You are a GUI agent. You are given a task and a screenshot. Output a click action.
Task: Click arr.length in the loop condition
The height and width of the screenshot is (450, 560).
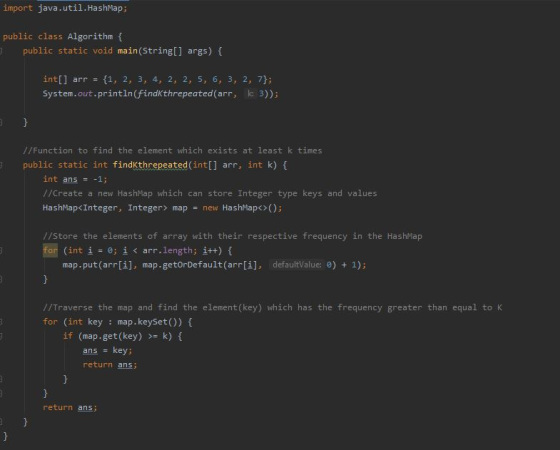pos(167,251)
